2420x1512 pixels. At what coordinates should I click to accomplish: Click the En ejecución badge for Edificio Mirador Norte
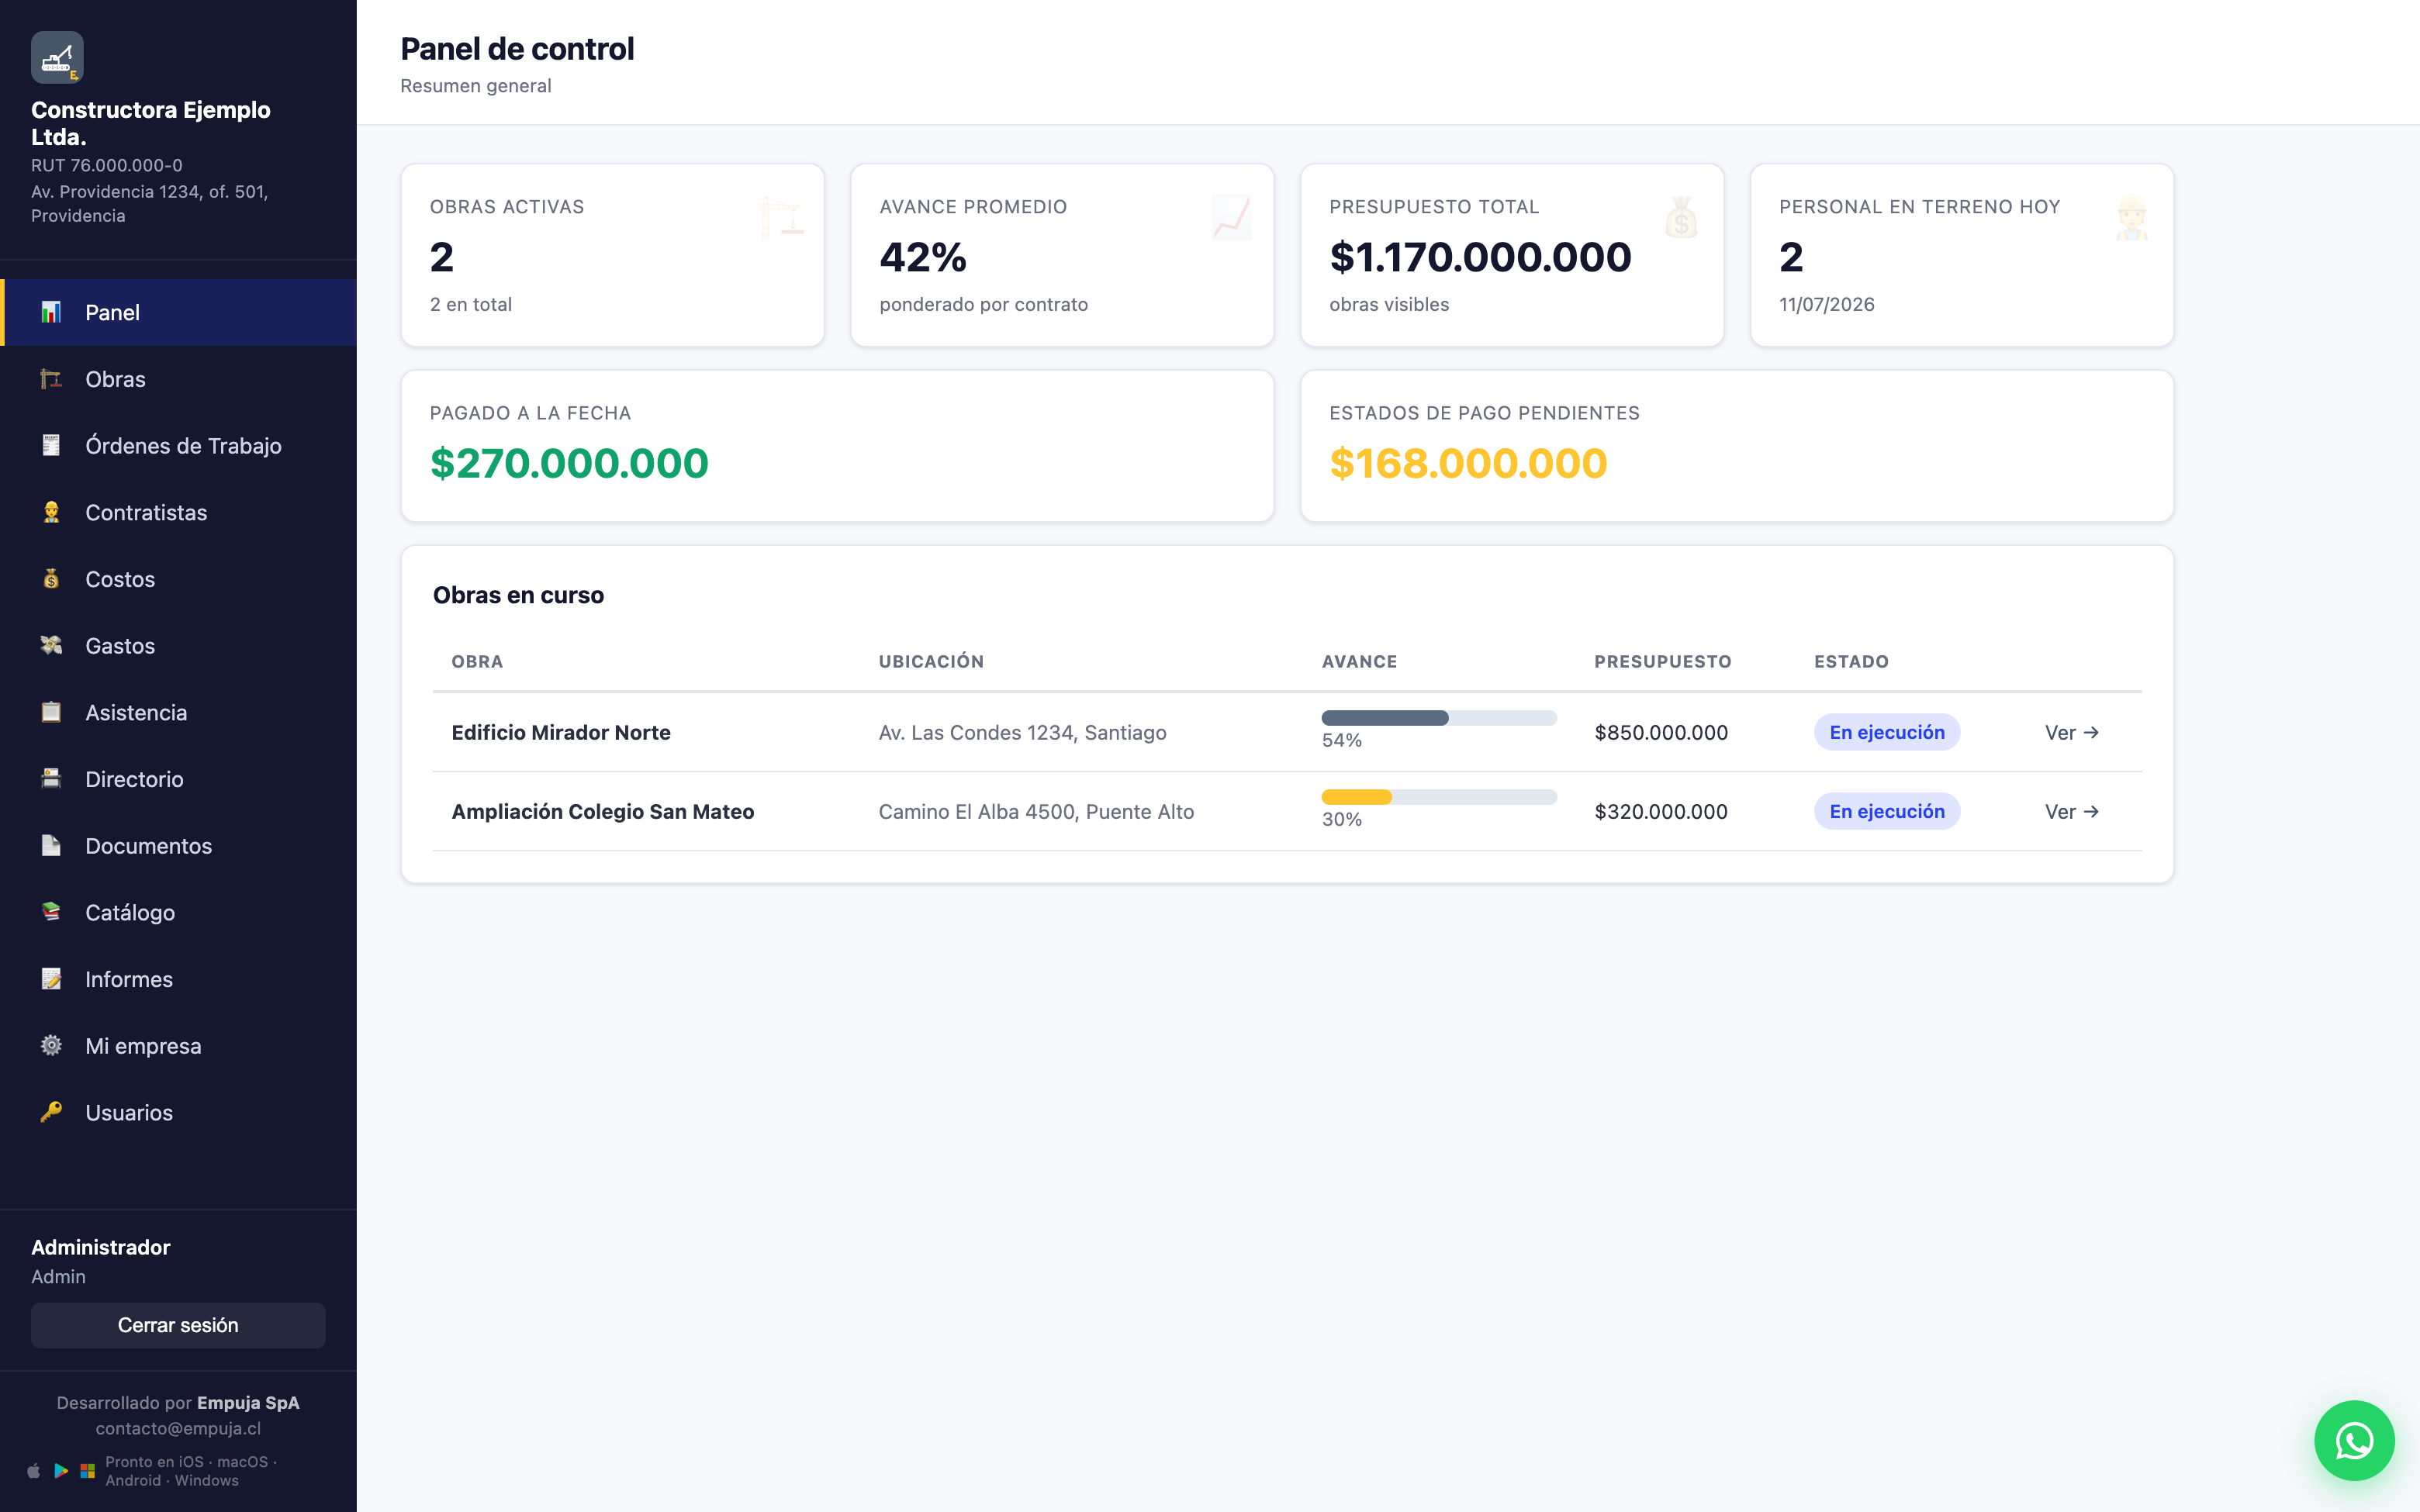pos(1886,732)
